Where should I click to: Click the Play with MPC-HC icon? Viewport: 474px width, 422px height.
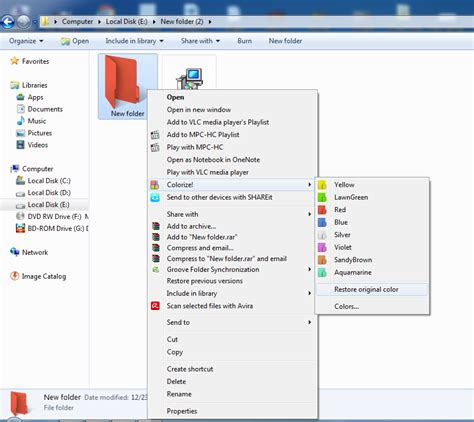155,147
